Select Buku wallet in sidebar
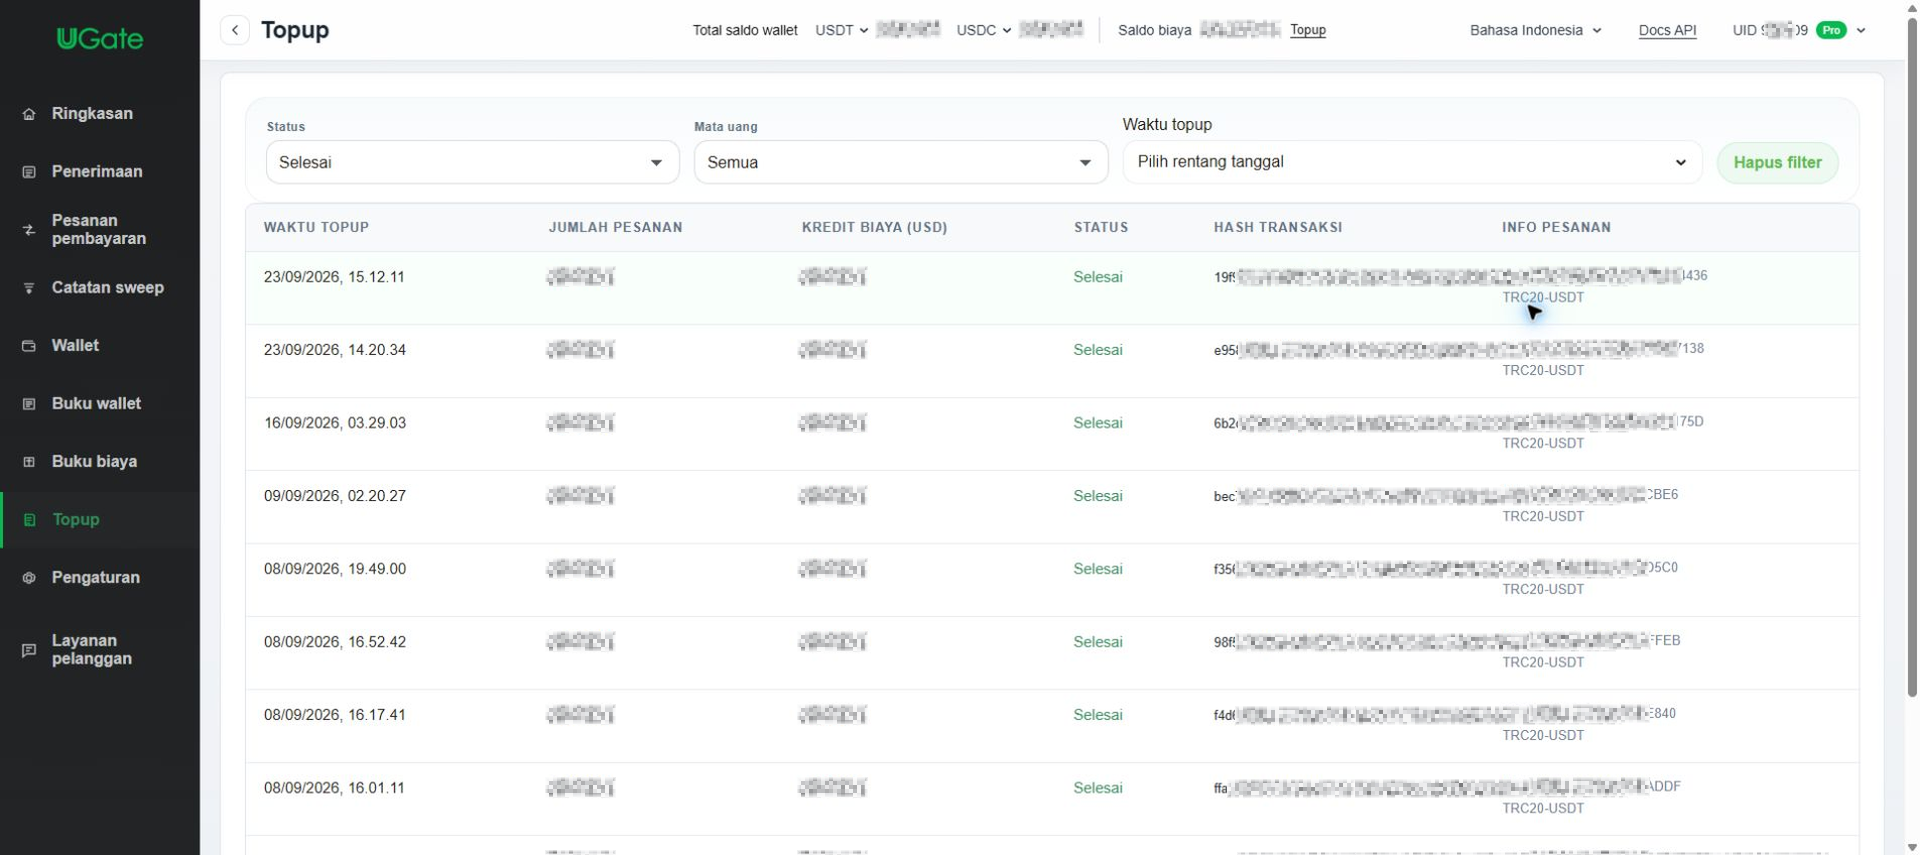 [x=96, y=404]
